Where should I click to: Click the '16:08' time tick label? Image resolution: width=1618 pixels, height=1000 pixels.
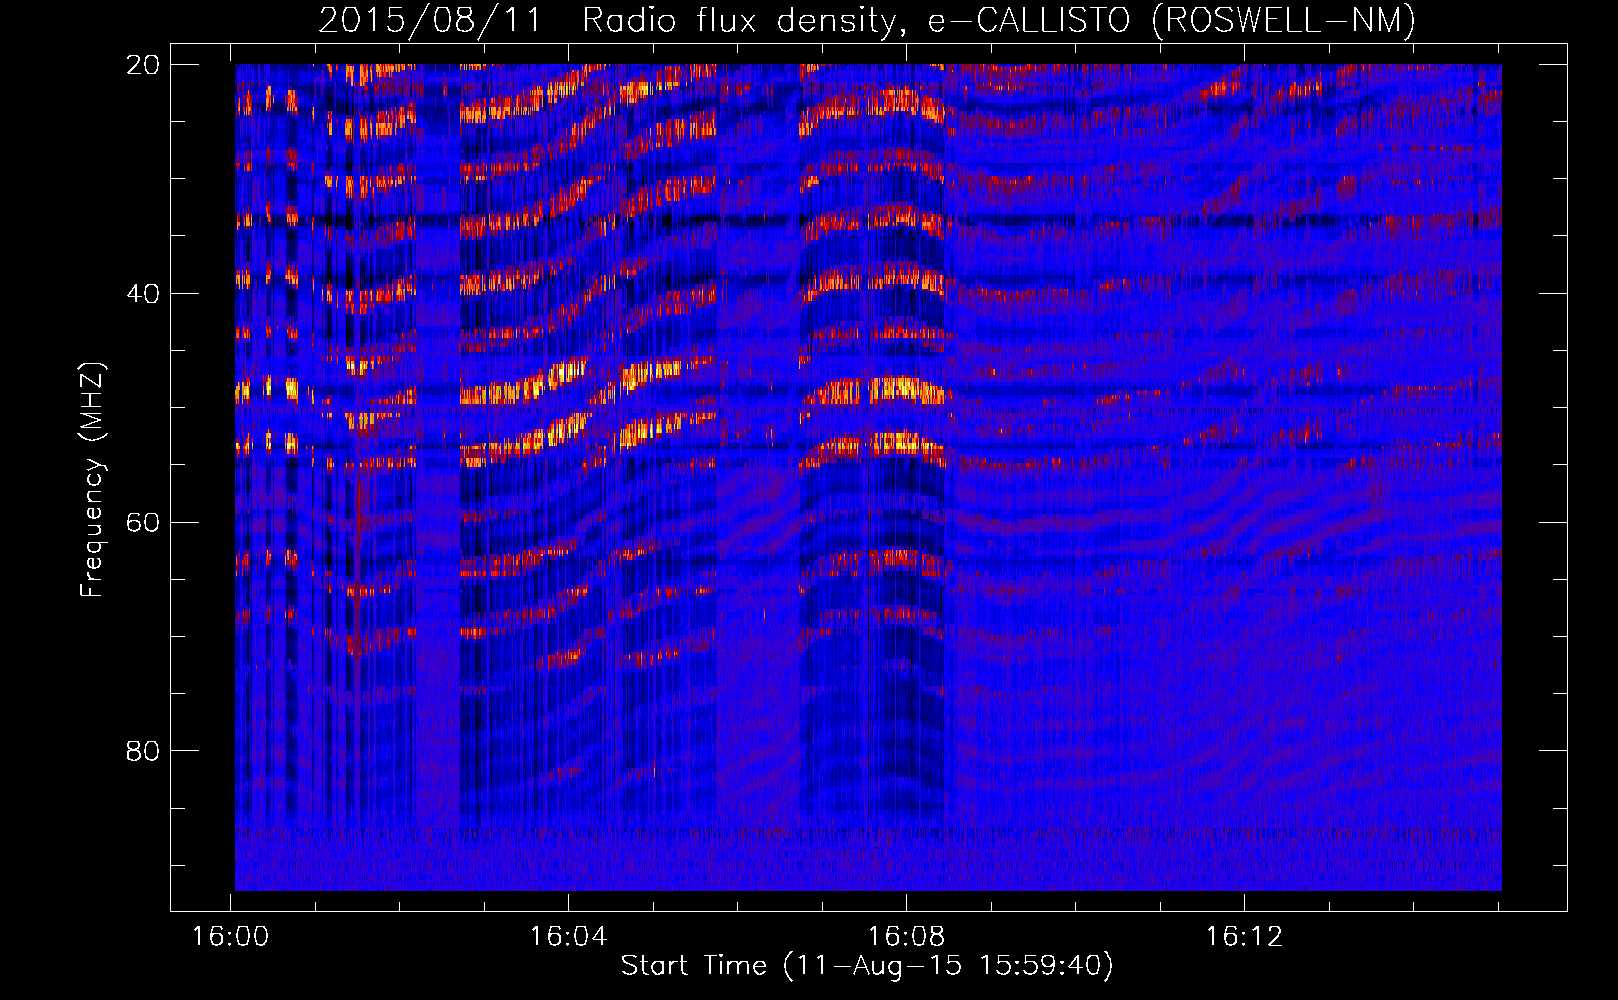(906, 937)
